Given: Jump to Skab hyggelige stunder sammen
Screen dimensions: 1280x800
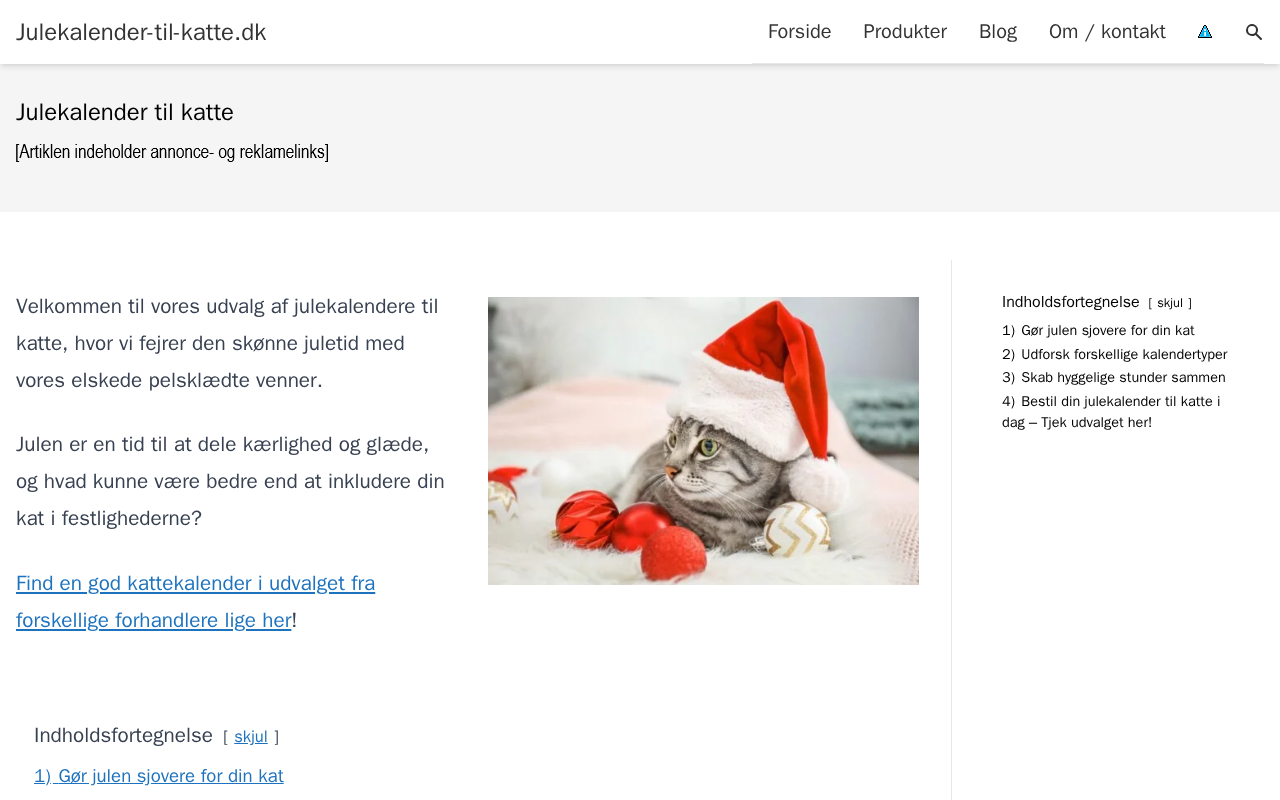Looking at the screenshot, I should [1114, 378].
